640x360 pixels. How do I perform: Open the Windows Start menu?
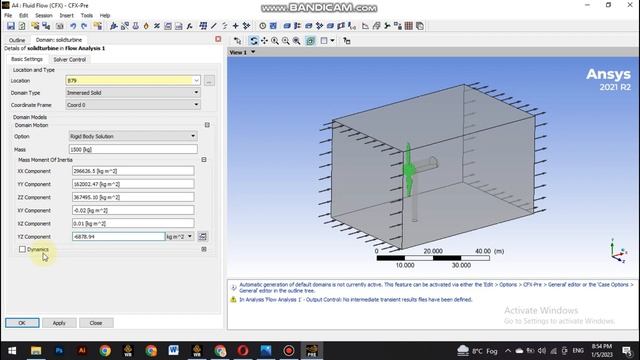pyautogui.click(x=12, y=351)
